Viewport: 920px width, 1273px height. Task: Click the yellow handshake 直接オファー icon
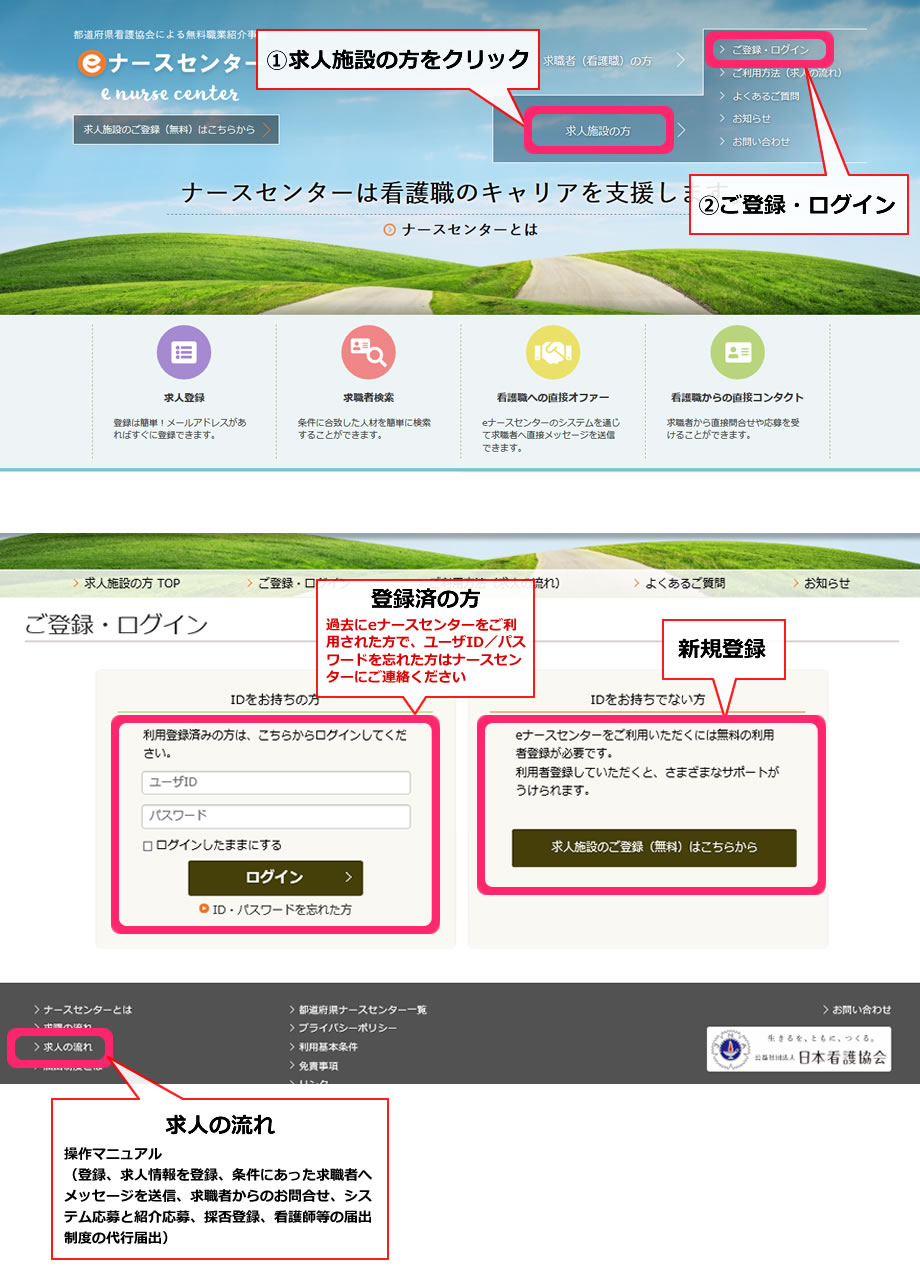click(x=553, y=352)
